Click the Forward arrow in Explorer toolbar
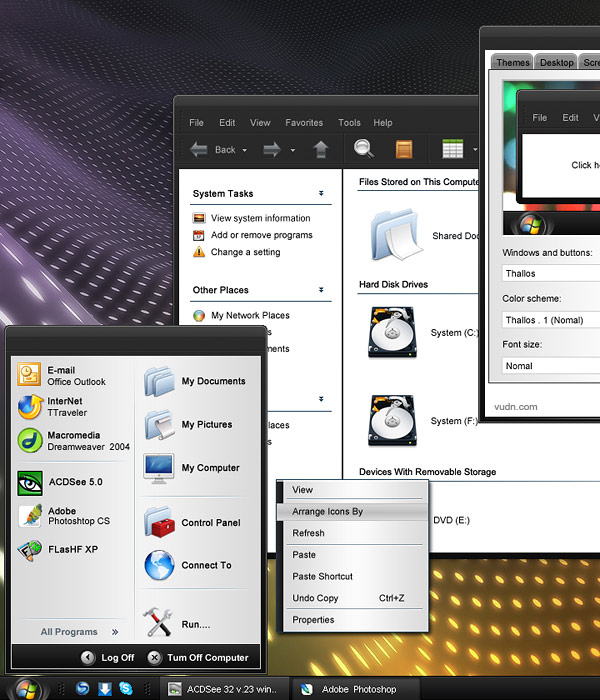The image size is (600, 700). (271, 150)
